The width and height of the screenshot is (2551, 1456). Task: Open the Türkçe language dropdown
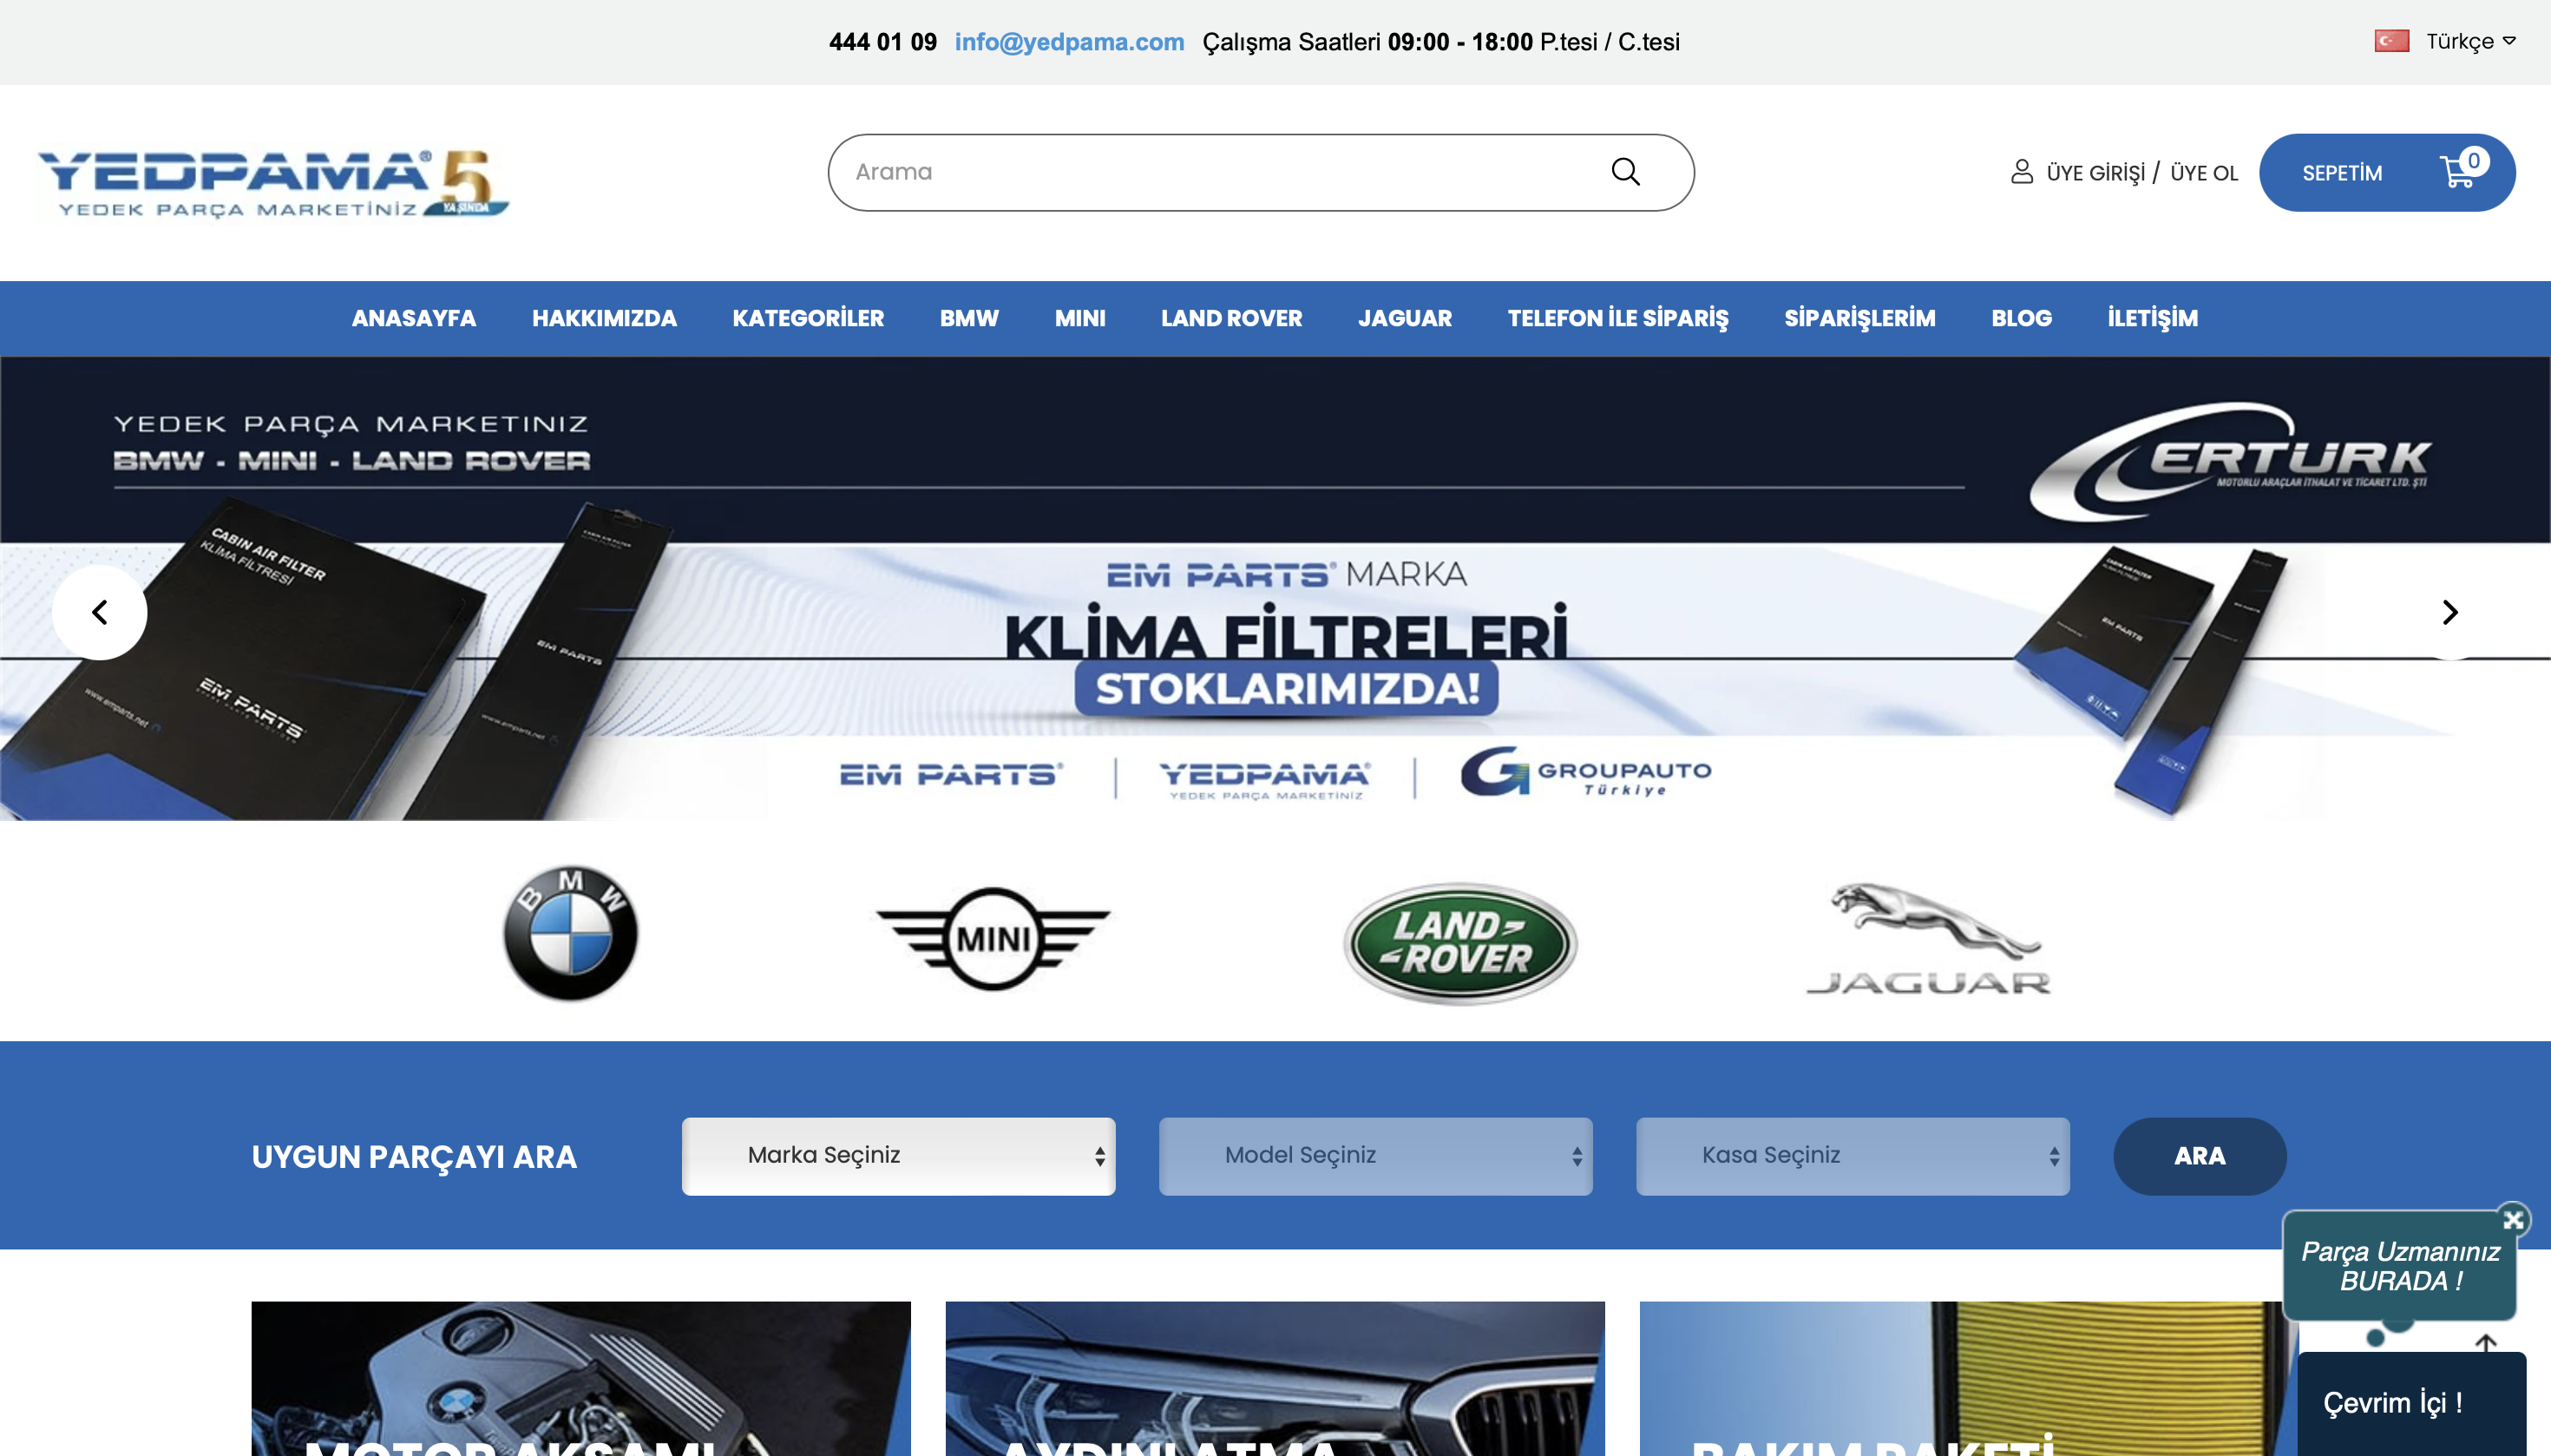(2470, 41)
